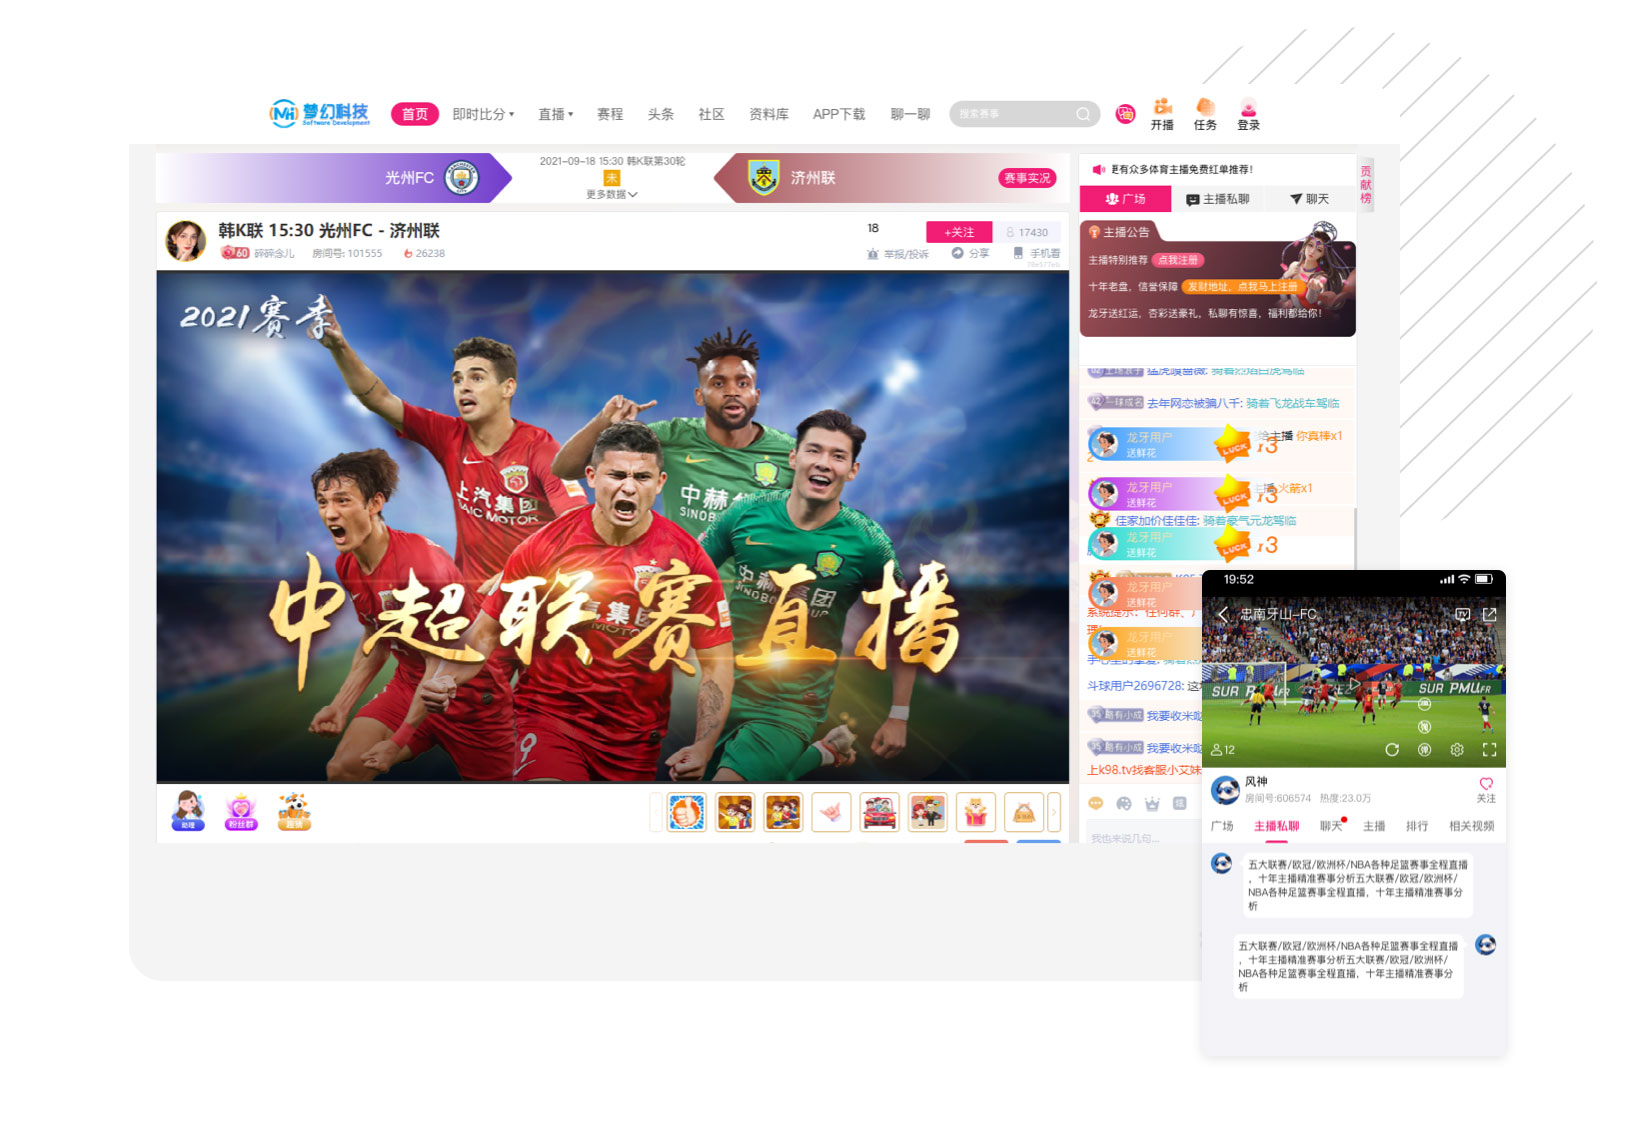1635x1141 pixels.
Task: Click 发财地址, 点我马上注册 link
Action: tap(1243, 286)
